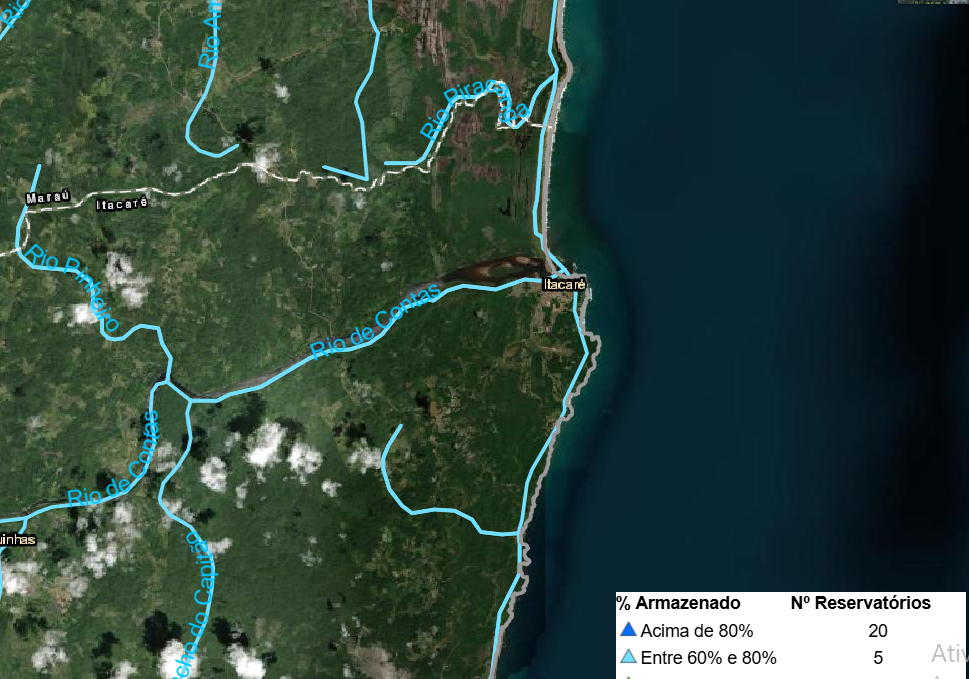969x679 pixels.
Task: Click the Entre 60% e 80% legend text
Action: click(708, 658)
